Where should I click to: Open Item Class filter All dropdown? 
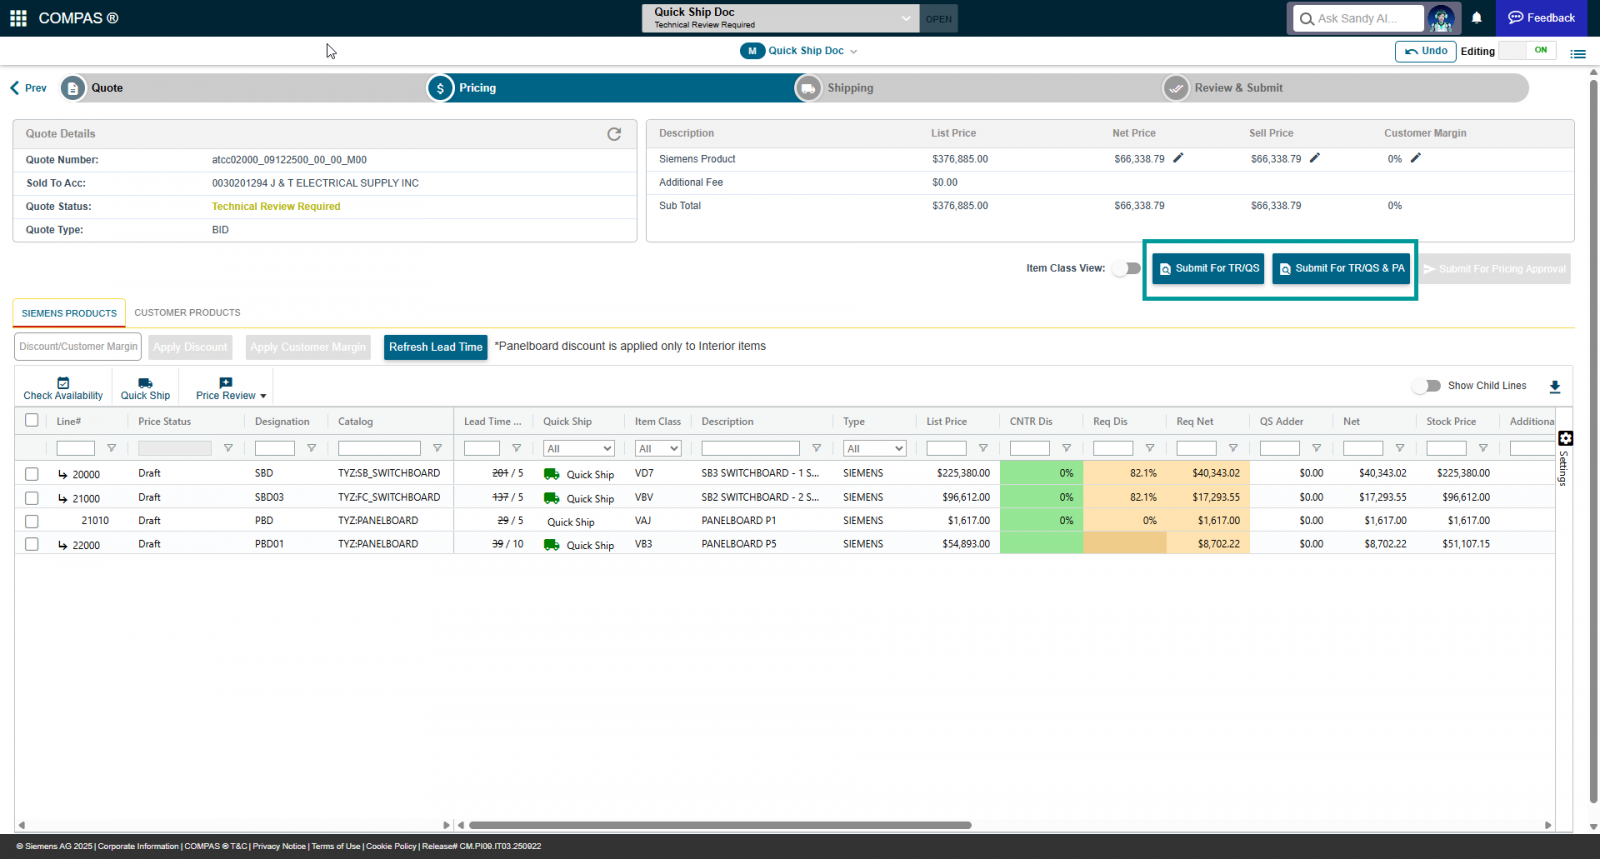[658, 448]
